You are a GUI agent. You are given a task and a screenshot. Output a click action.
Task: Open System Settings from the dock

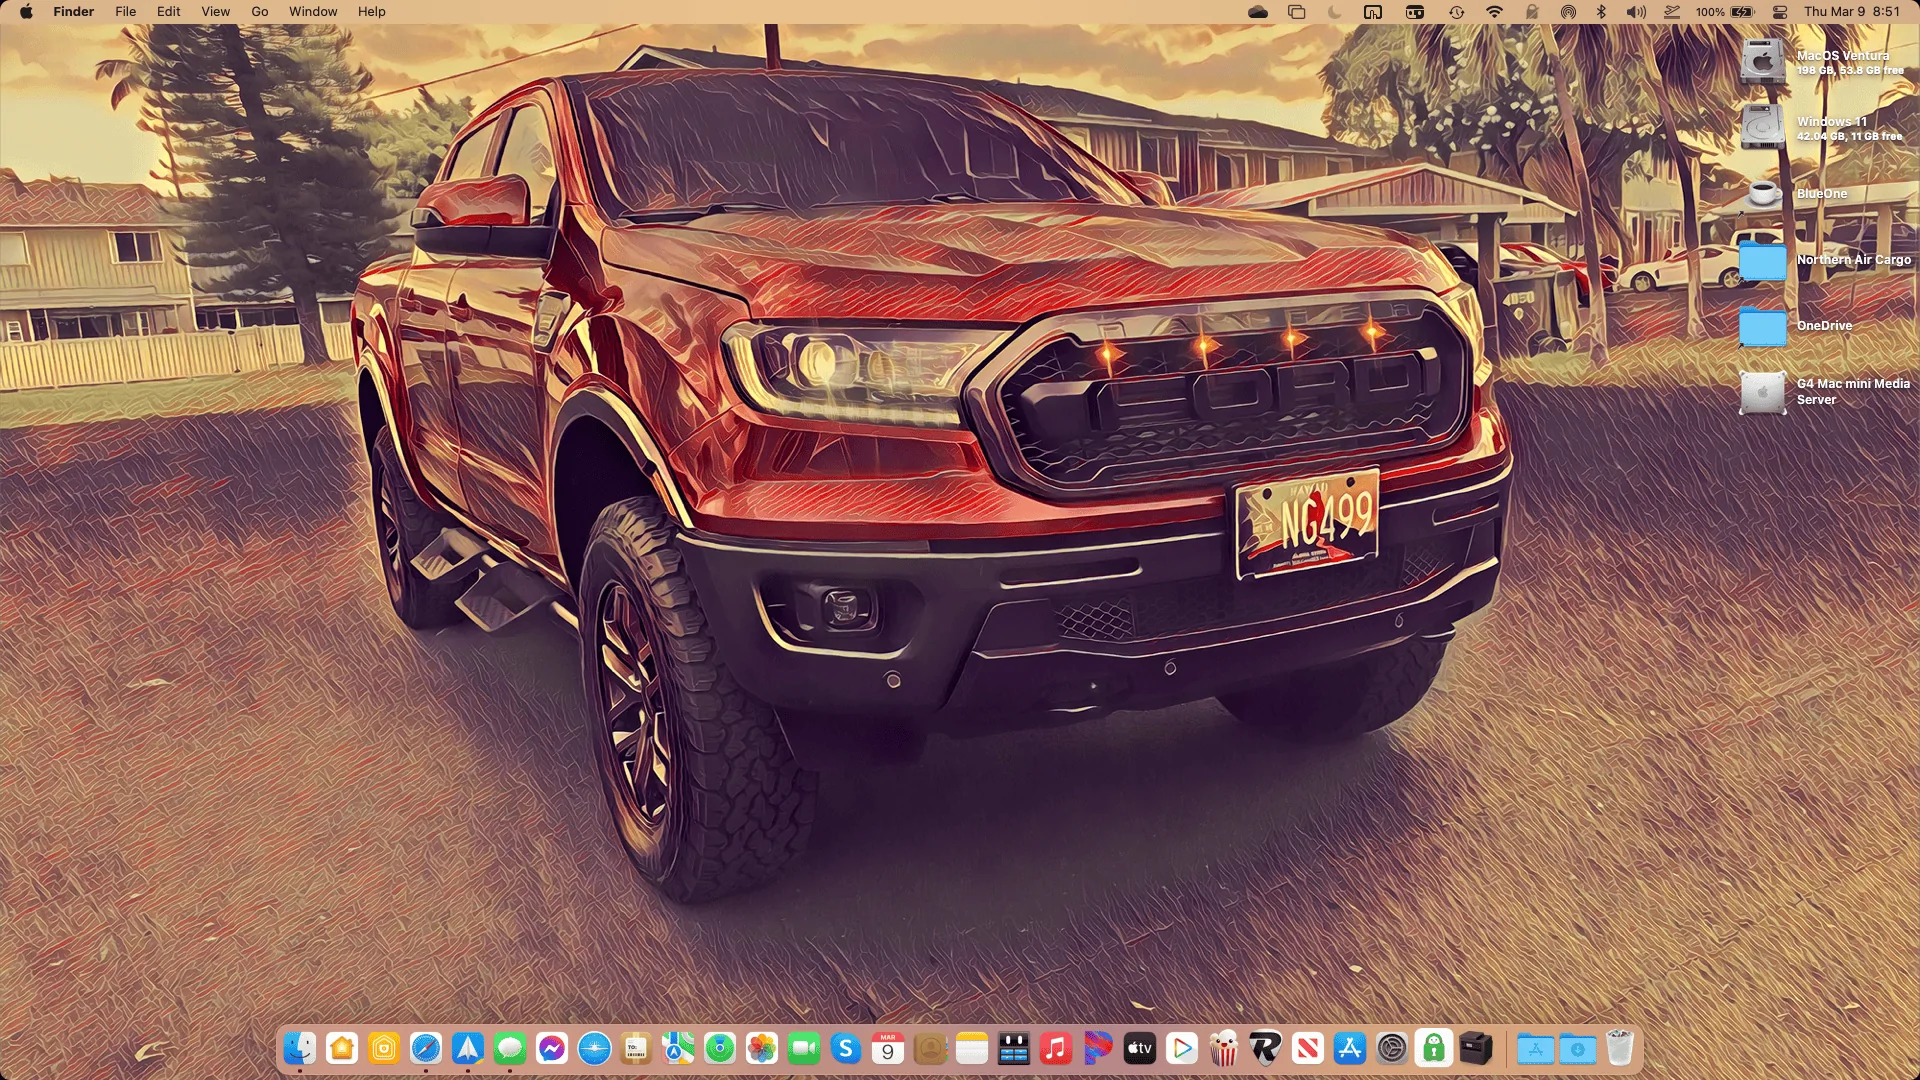click(1392, 1048)
